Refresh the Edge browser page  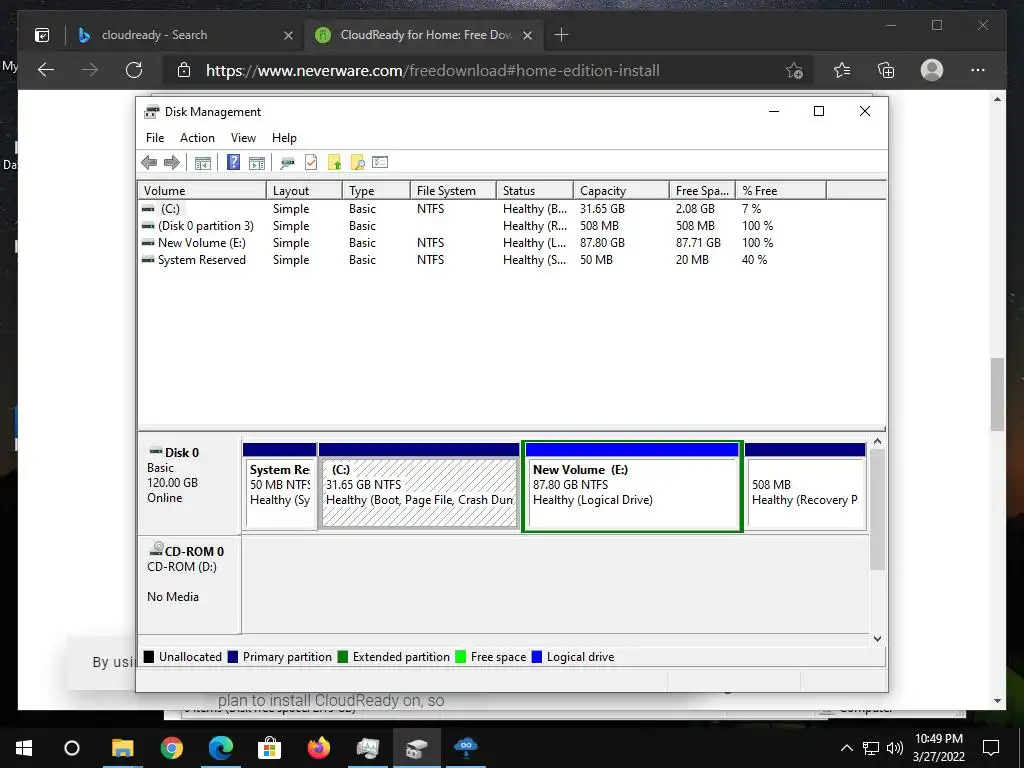tap(134, 70)
